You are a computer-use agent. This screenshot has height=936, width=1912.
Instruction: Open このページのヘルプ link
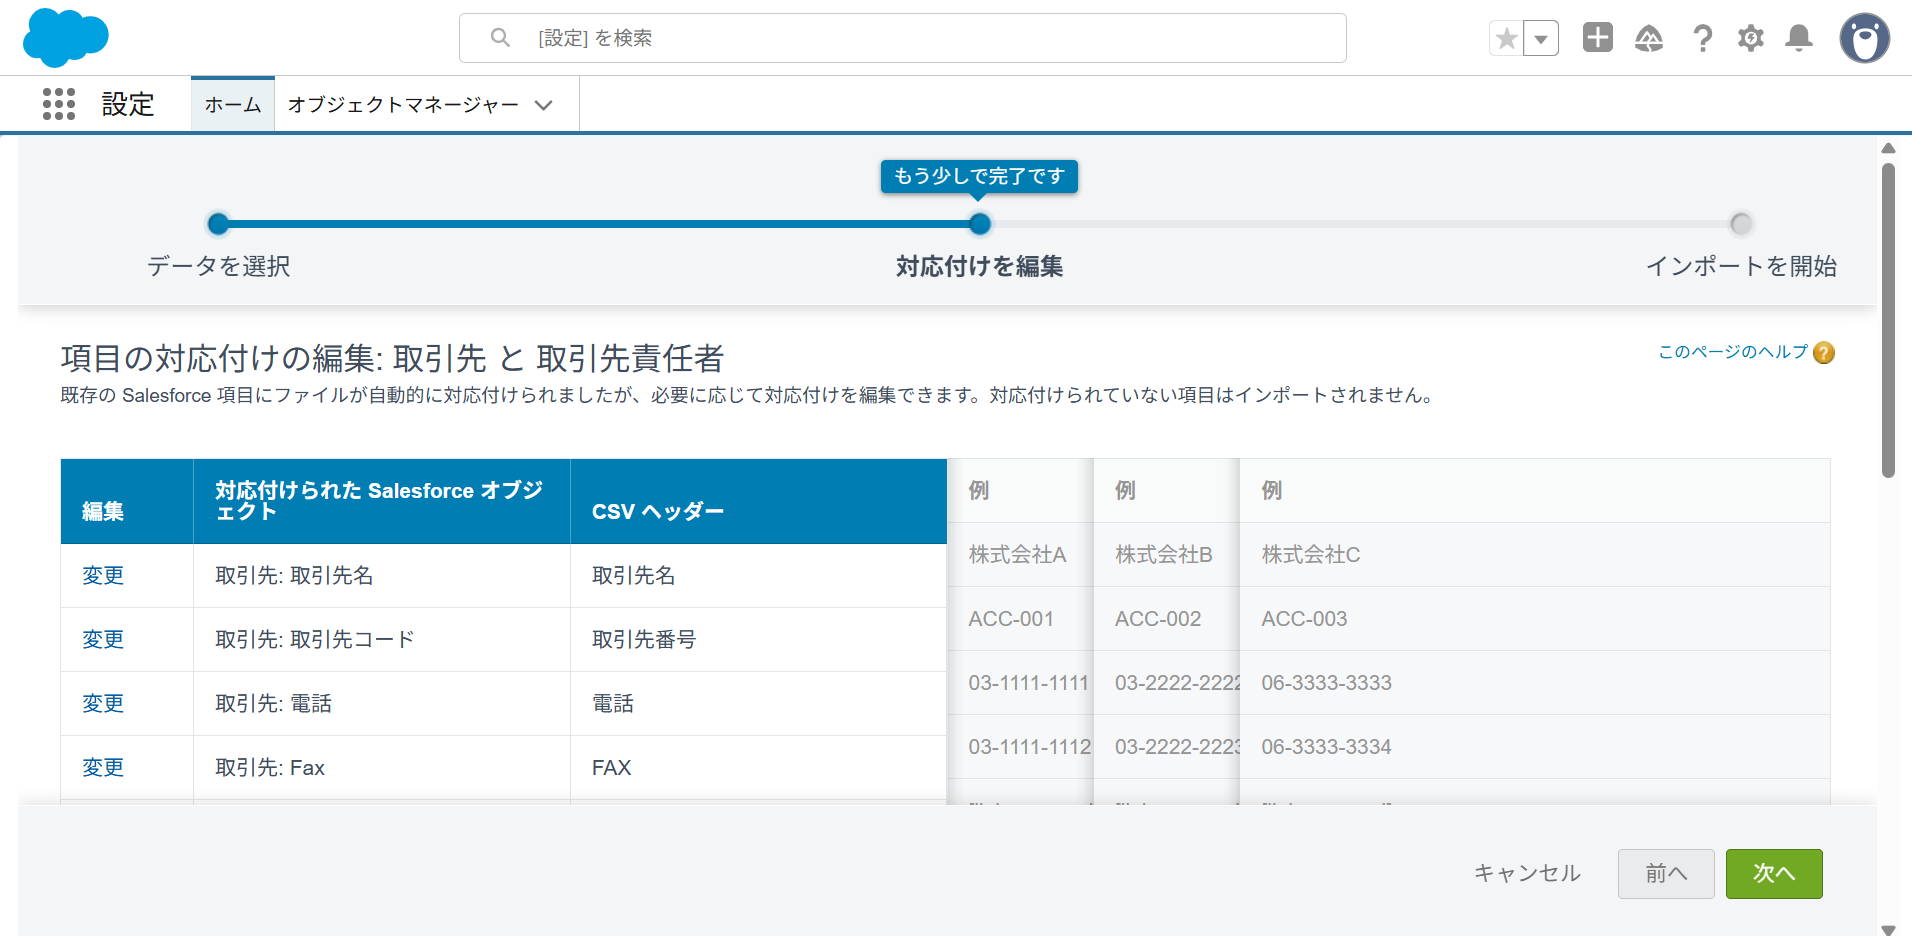[1733, 352]
